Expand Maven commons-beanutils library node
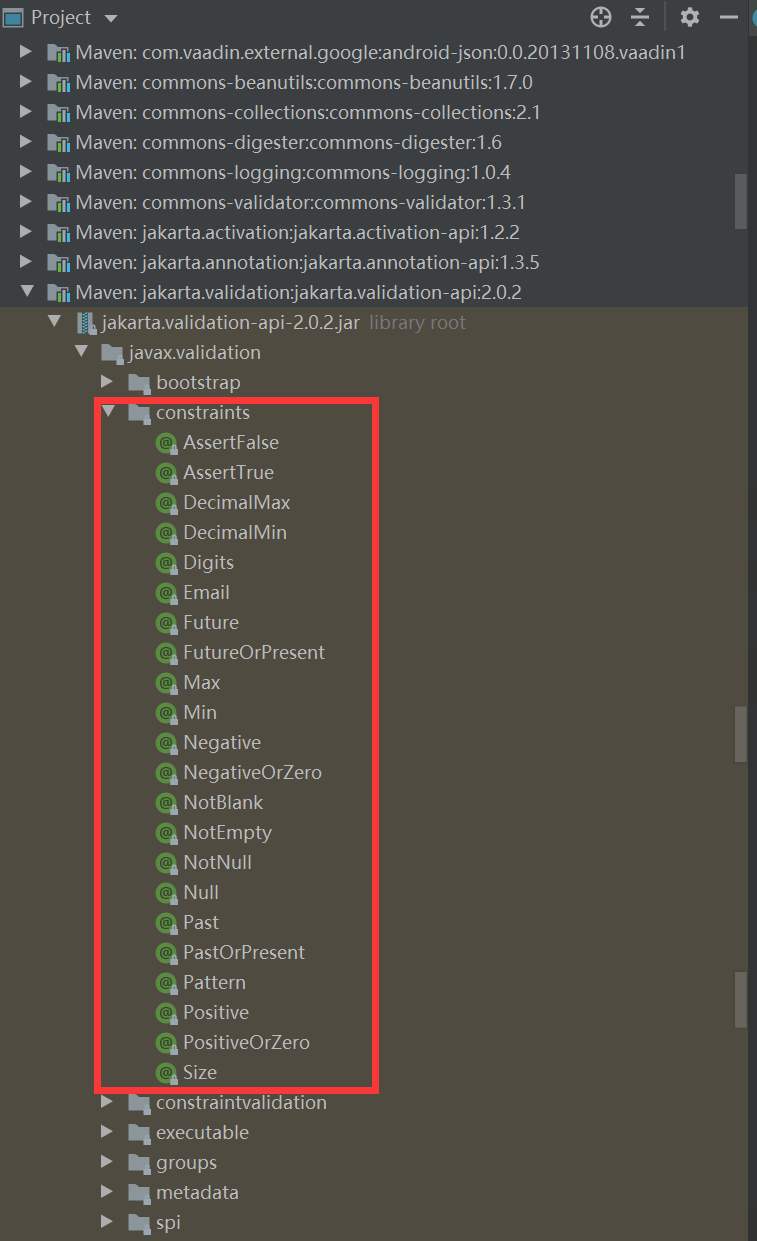This screenshot has width=757, height=1241. pos(27,82)
